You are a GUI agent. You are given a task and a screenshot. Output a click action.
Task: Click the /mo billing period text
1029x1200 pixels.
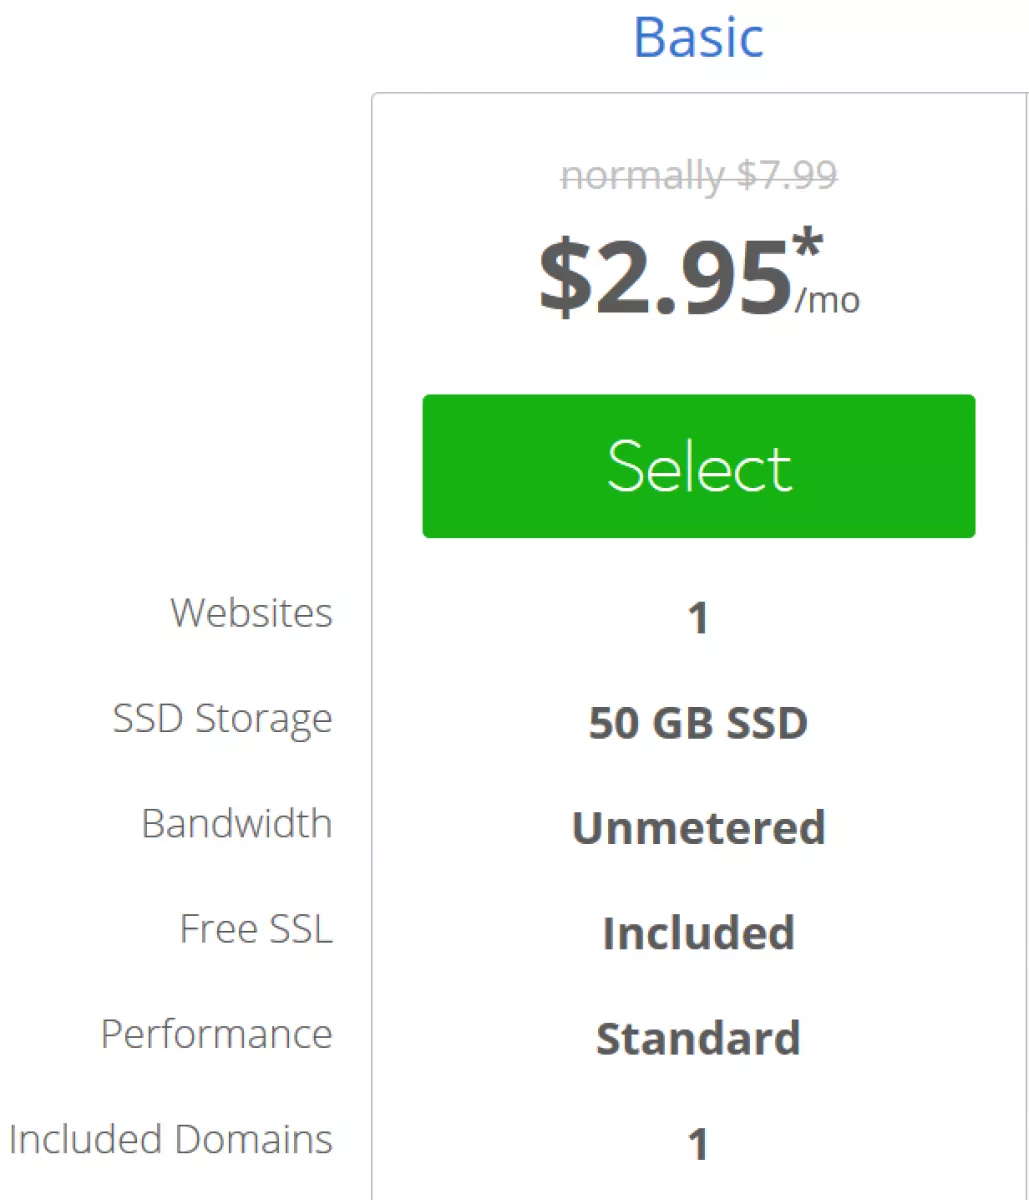(827, 300)
